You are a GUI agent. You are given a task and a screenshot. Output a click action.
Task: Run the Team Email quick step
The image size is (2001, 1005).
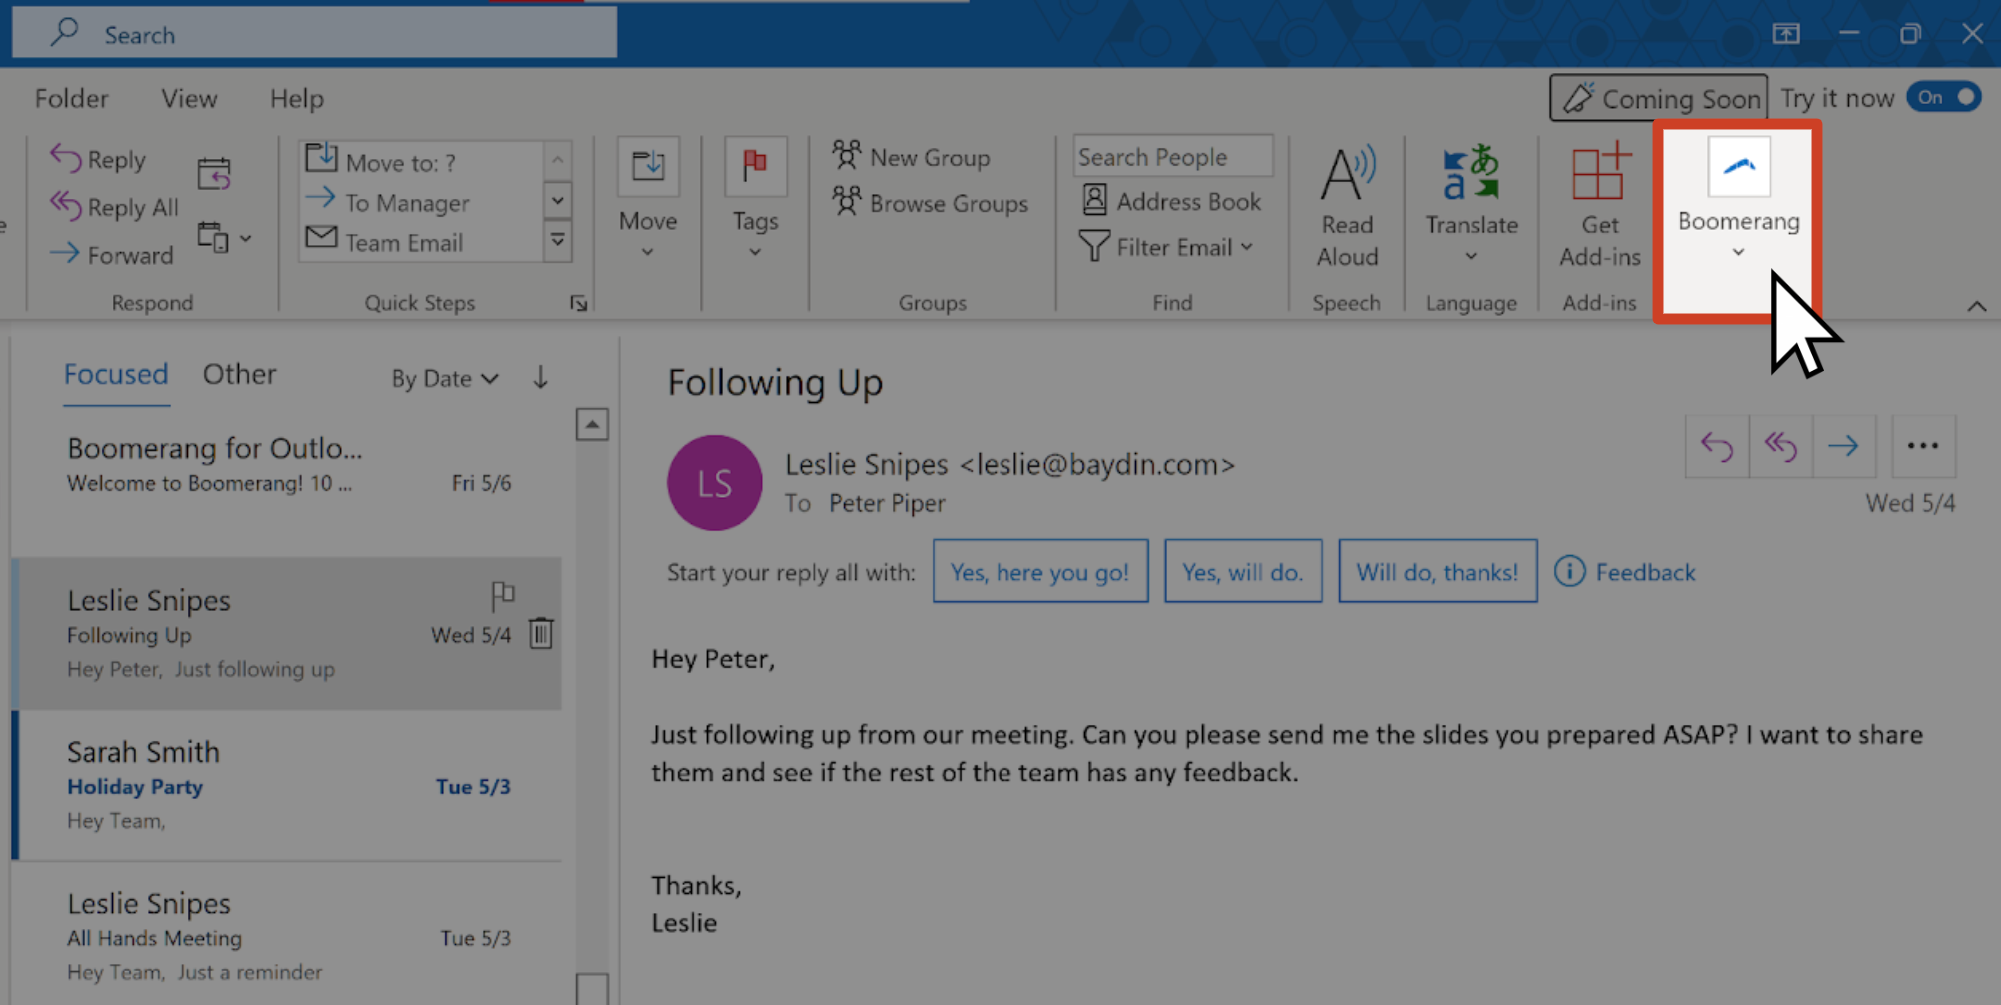420,242
